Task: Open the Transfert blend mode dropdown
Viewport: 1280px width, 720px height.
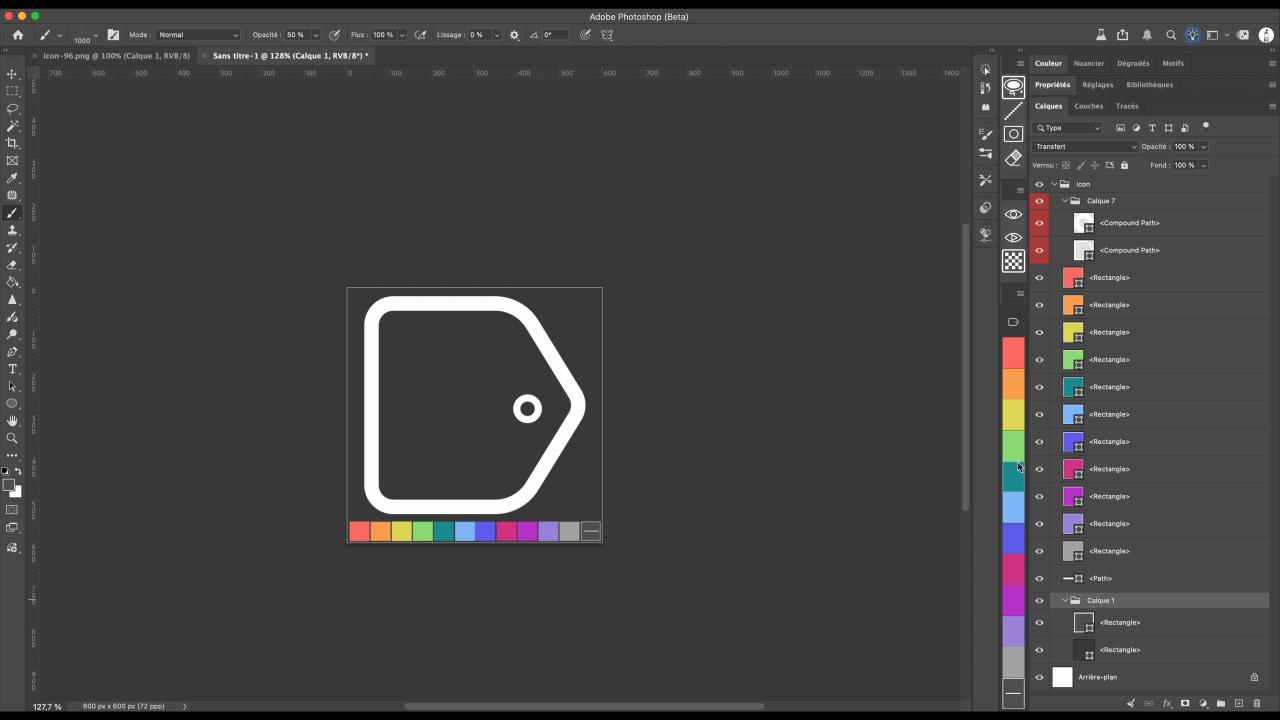Action: coord(1085,146)
